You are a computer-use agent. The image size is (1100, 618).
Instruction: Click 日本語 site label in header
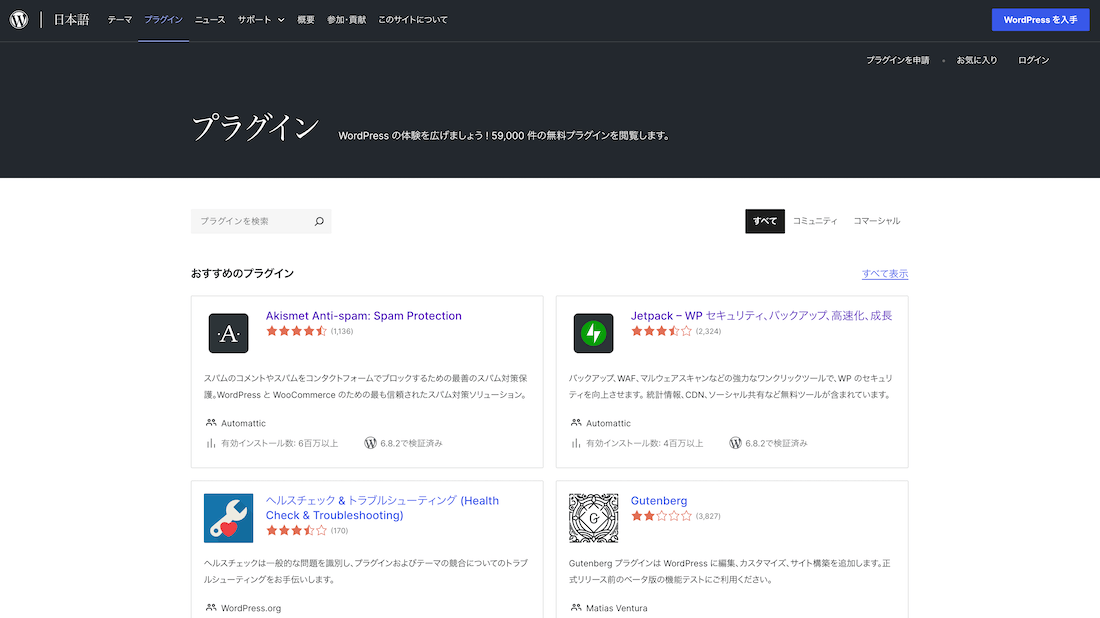point(72,20)
